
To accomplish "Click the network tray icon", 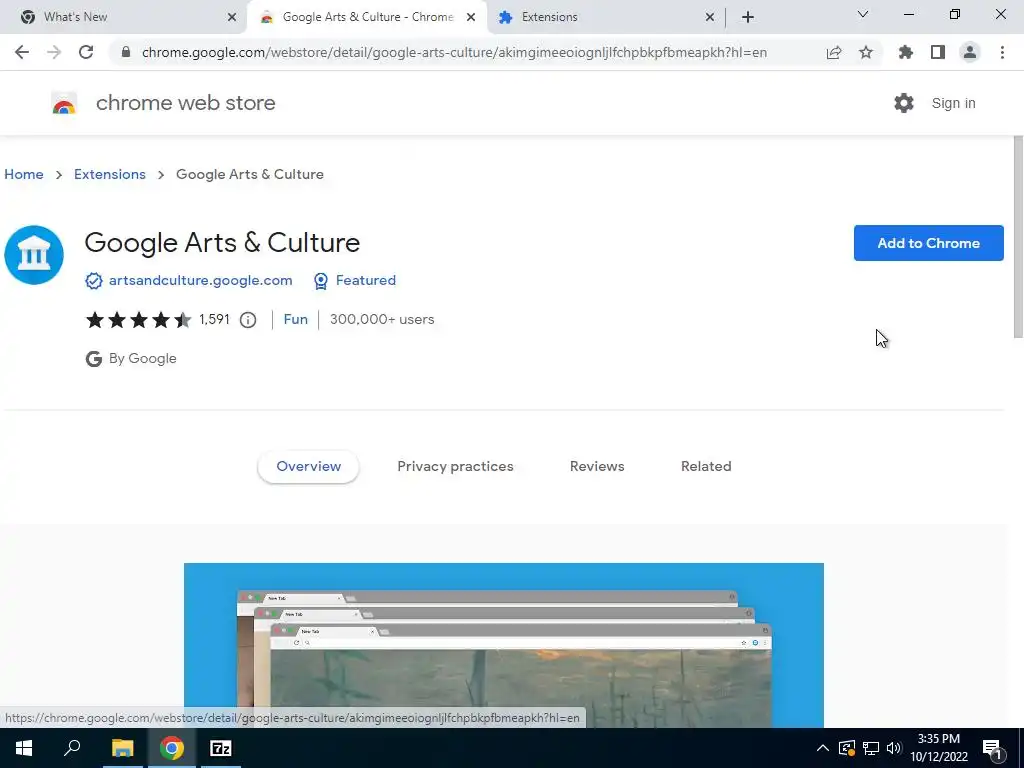I will click(x=871, y=748).
